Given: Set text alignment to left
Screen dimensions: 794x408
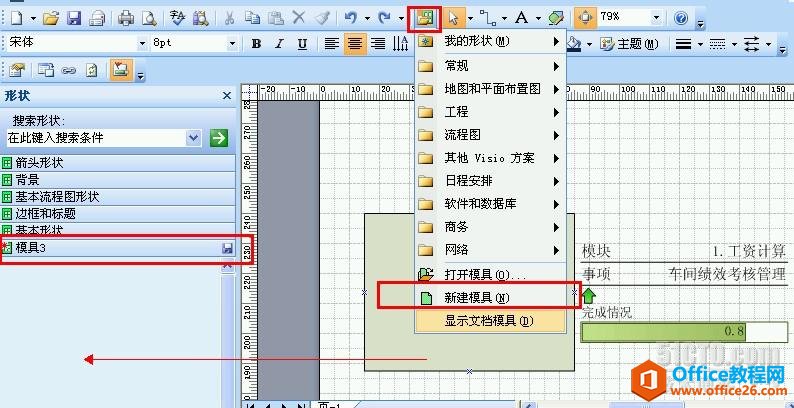Looking at the screenshot, I should coord(332,45).
